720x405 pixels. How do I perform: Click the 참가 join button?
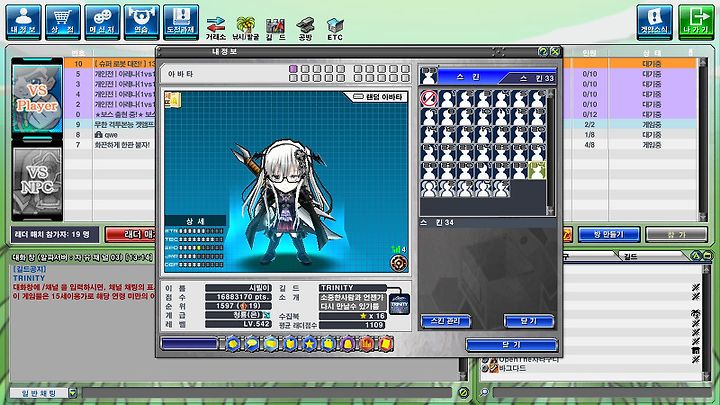point(676,234)
